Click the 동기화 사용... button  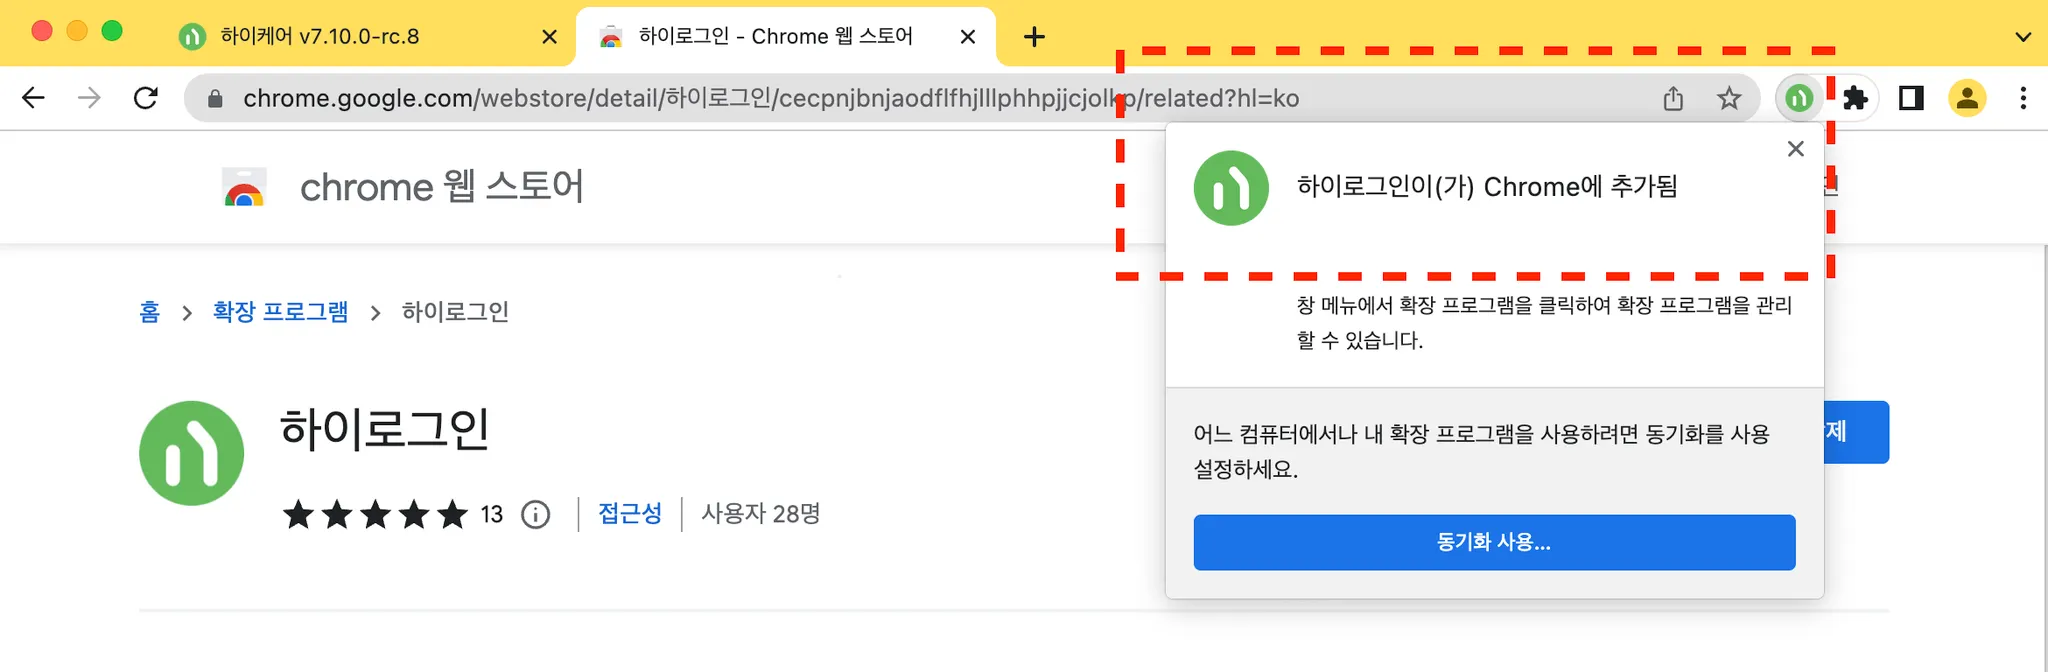click(1494, 542)
